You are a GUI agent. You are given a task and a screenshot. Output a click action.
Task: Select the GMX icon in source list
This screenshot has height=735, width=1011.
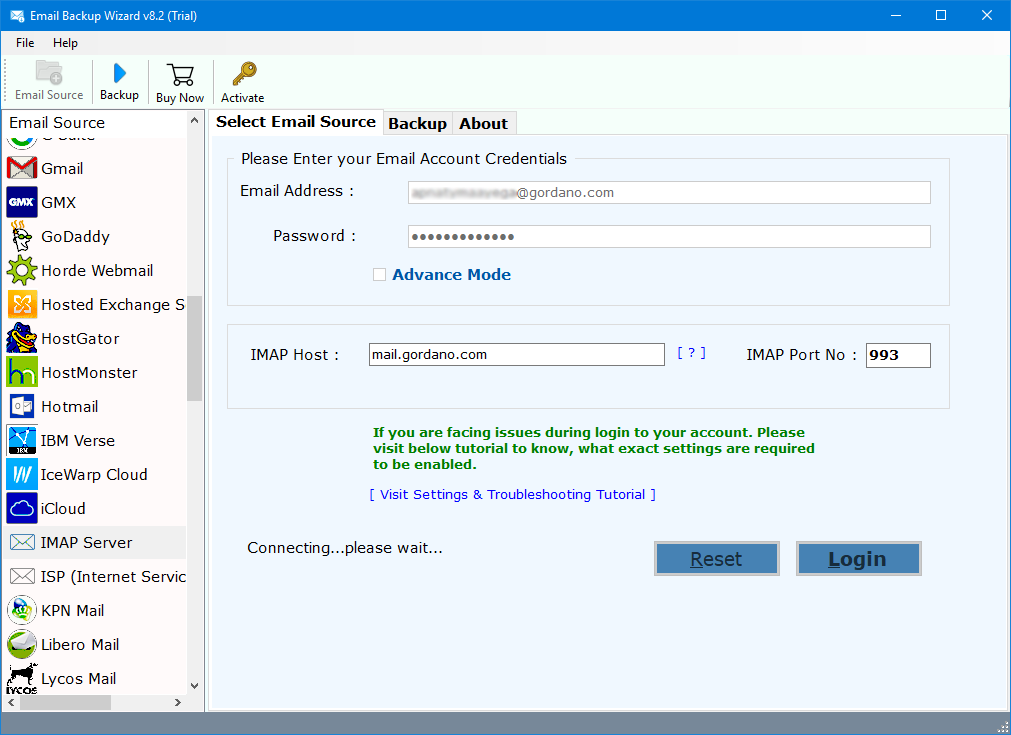coord(22,202)
